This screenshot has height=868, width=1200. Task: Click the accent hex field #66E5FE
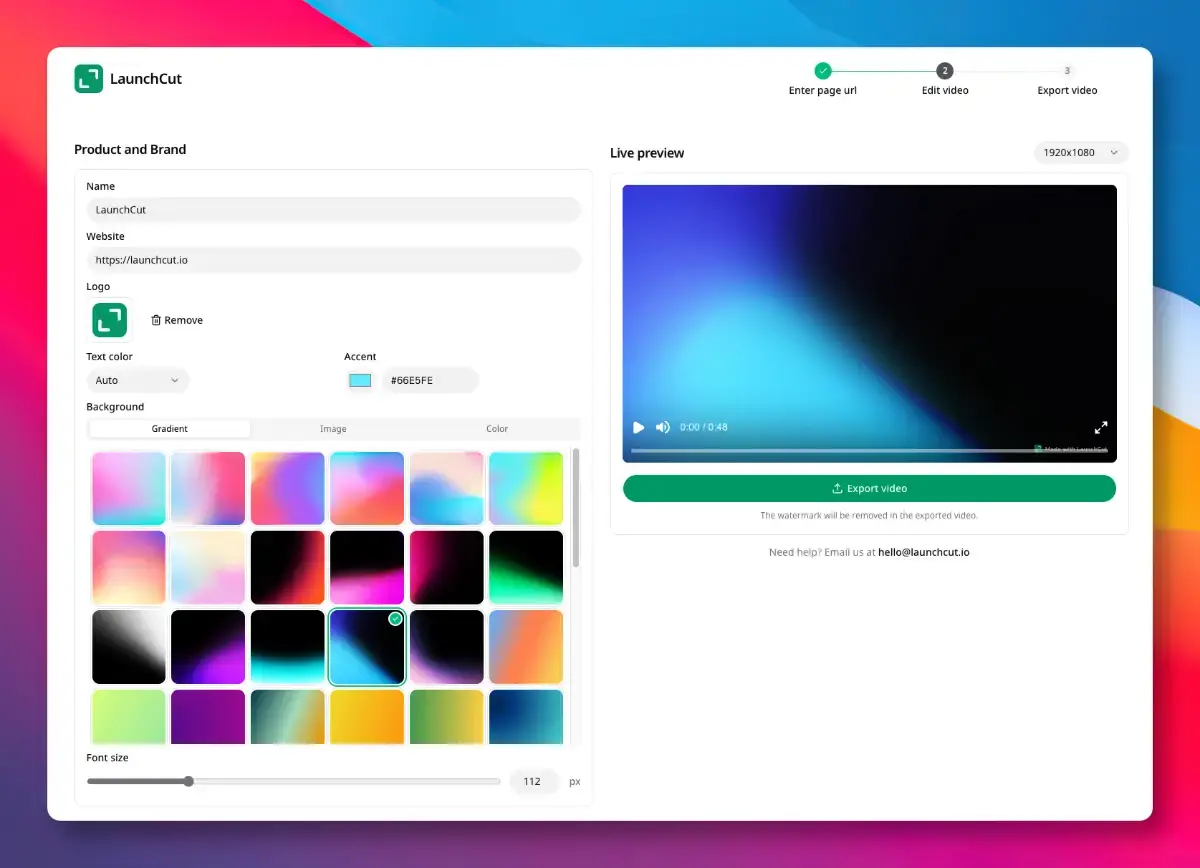[x=430, y=380]
